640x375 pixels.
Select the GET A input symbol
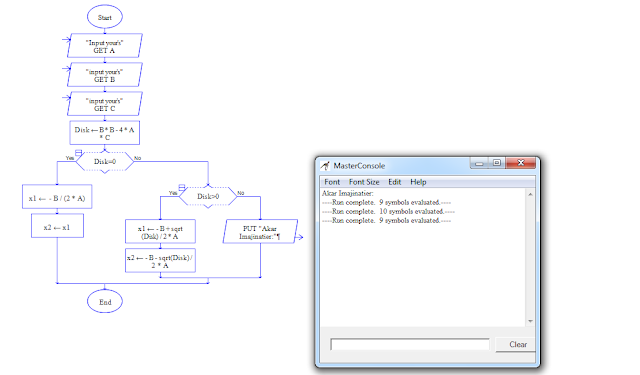[105, 46]
